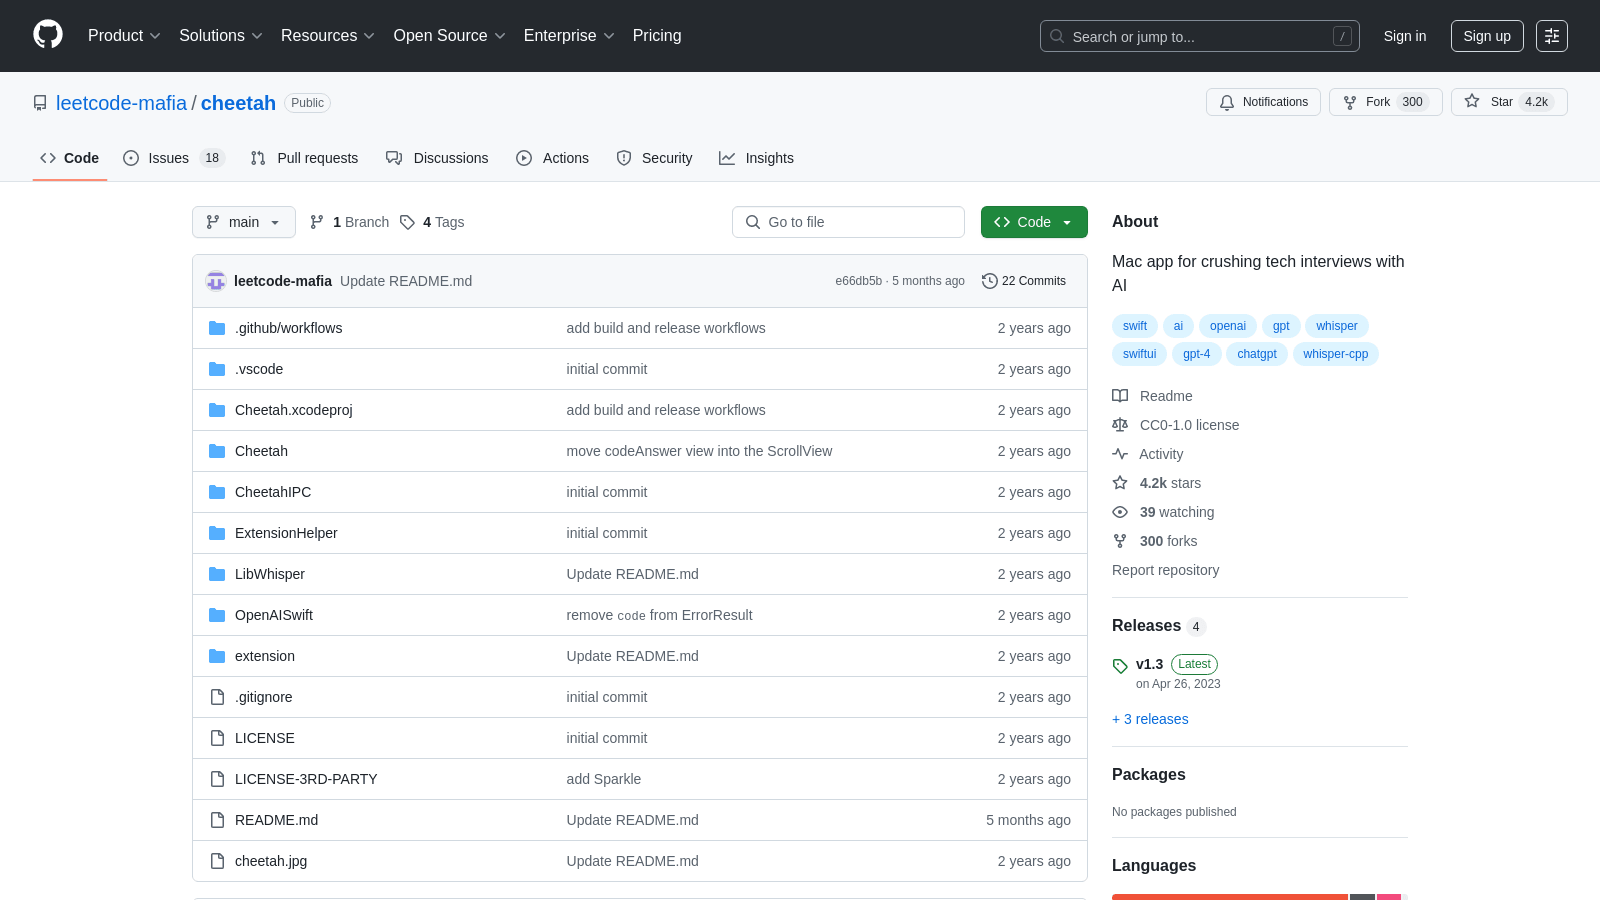Screen dimensions: 1600x900
Task: Click the file icon next to LICENSE-3RD-PARTY
Action: [x=217, y=779]
